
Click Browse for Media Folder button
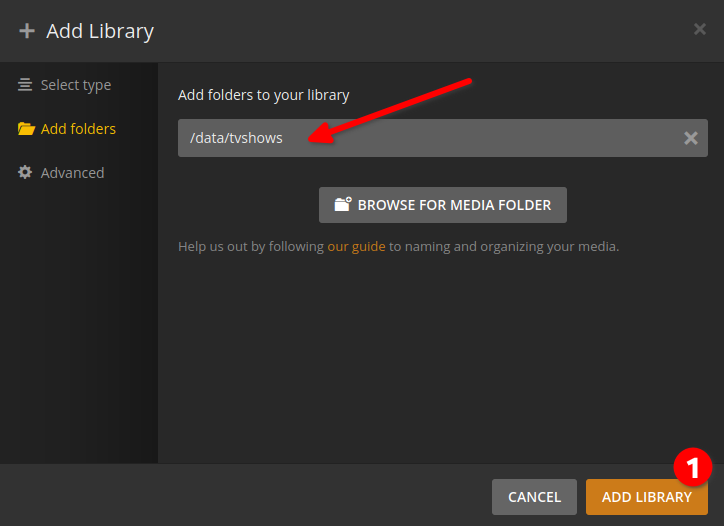point(443,205)
